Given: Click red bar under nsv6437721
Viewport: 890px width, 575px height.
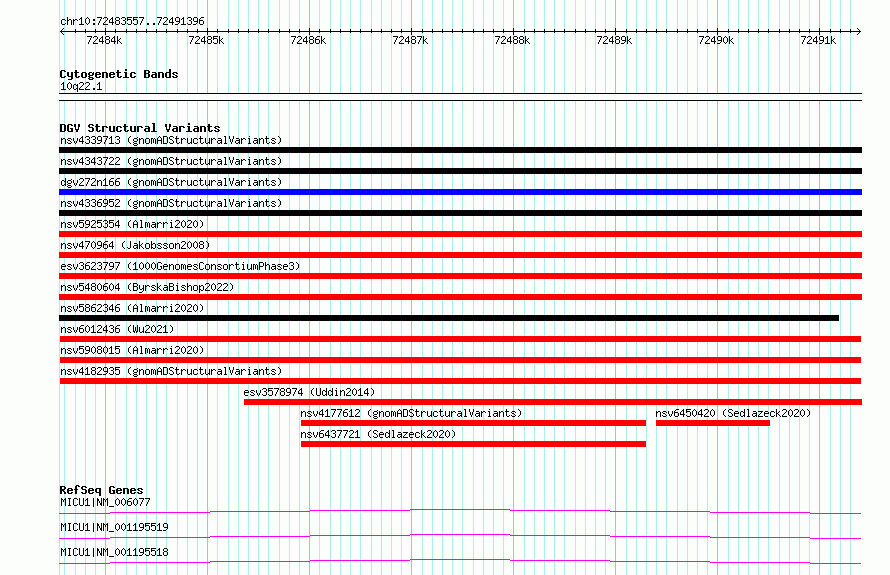Looking at the screenshot, I should pos(473,444).
